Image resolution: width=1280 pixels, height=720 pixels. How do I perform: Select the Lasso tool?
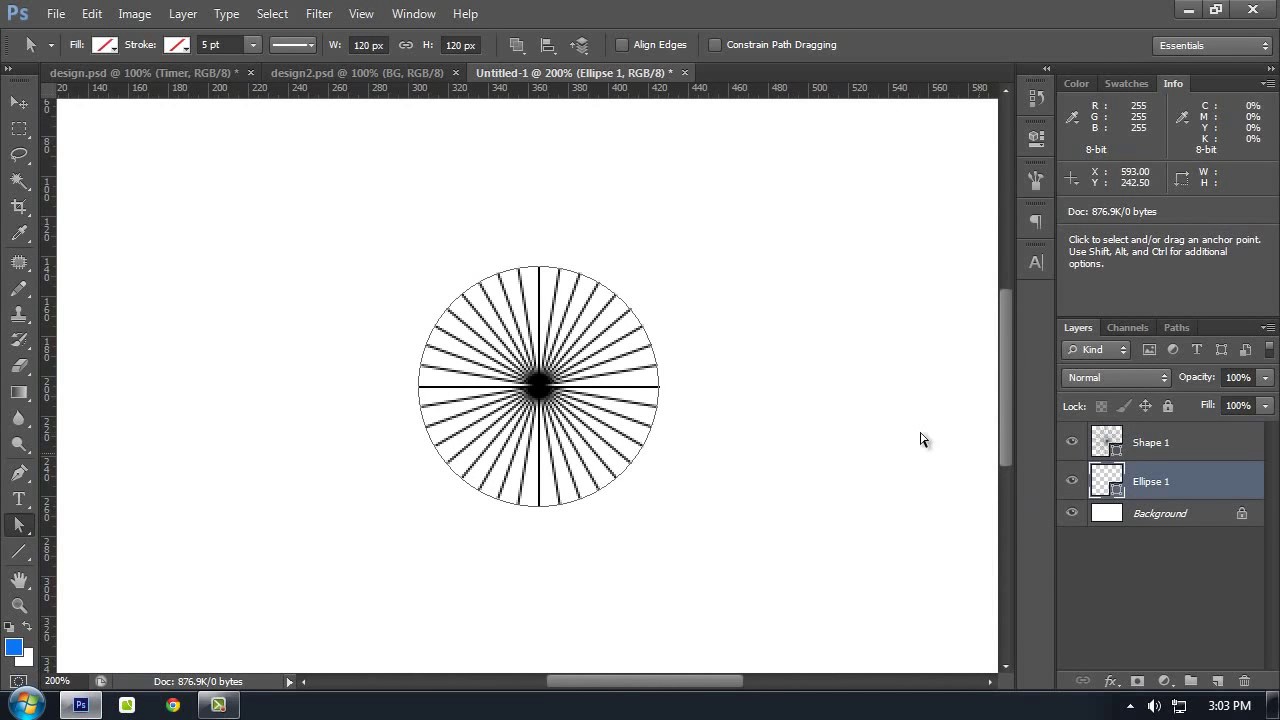19,154
